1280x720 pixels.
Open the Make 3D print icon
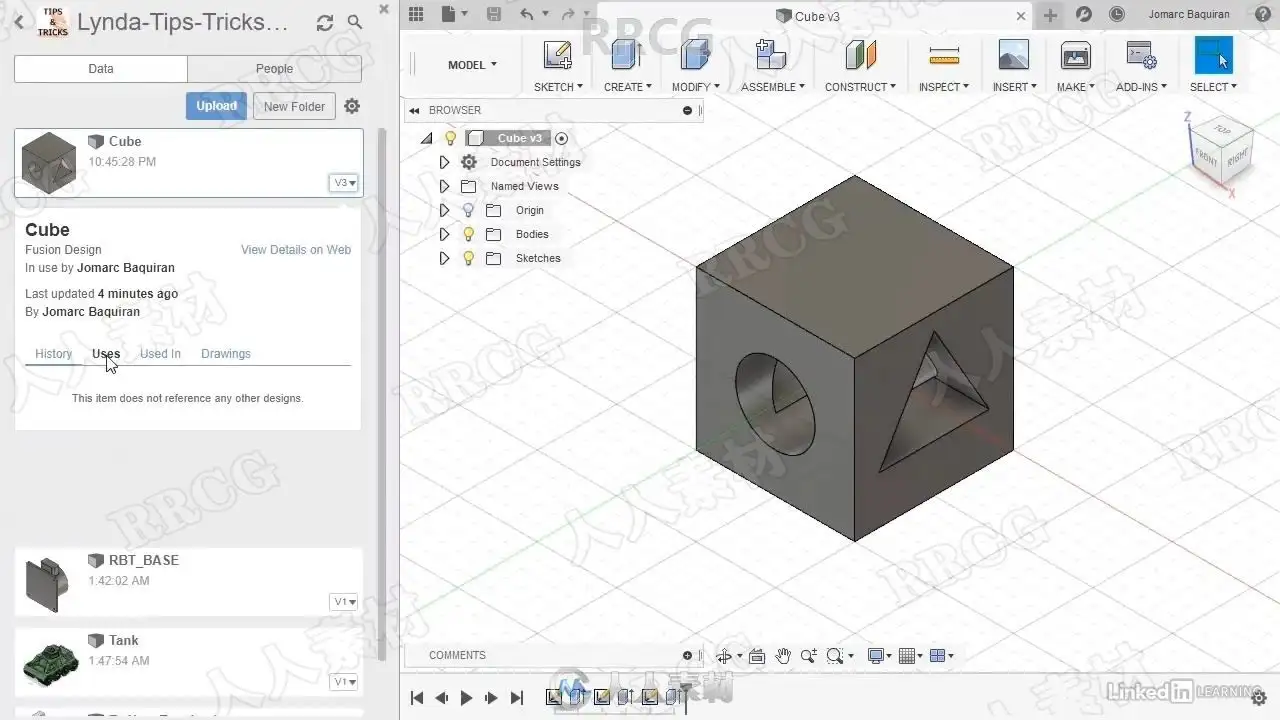pyautogui.click(x=1075, y=56)
